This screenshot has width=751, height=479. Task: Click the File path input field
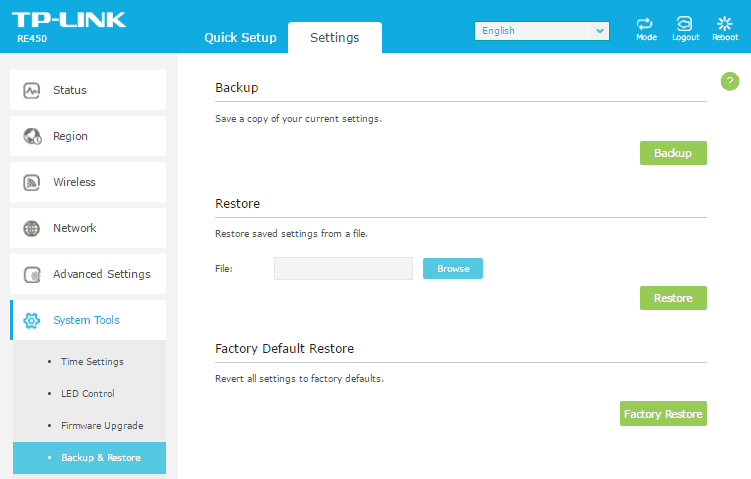(x=343, y=268)
